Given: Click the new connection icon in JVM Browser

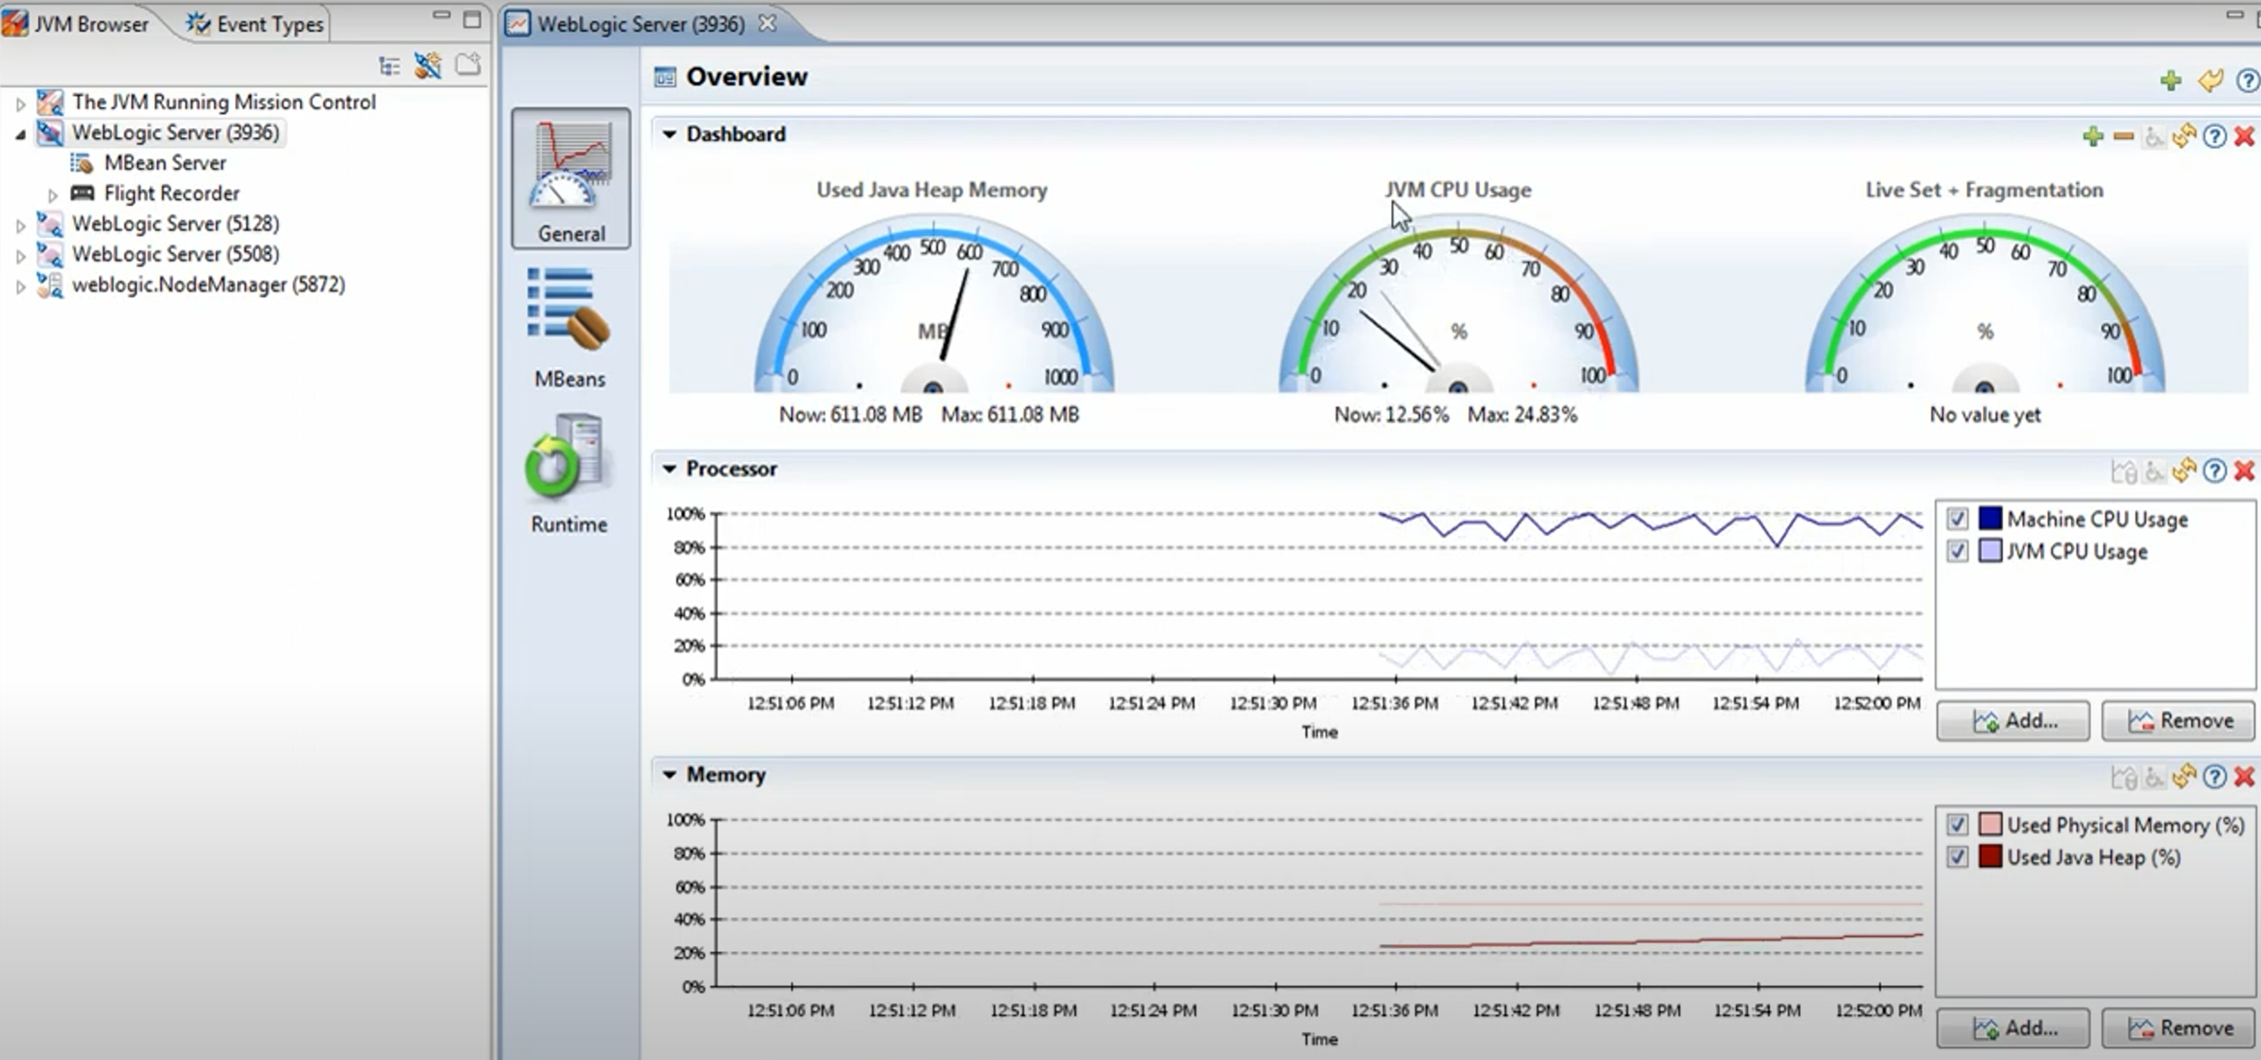Looking at the screenshot, I should tap(428, 66).
